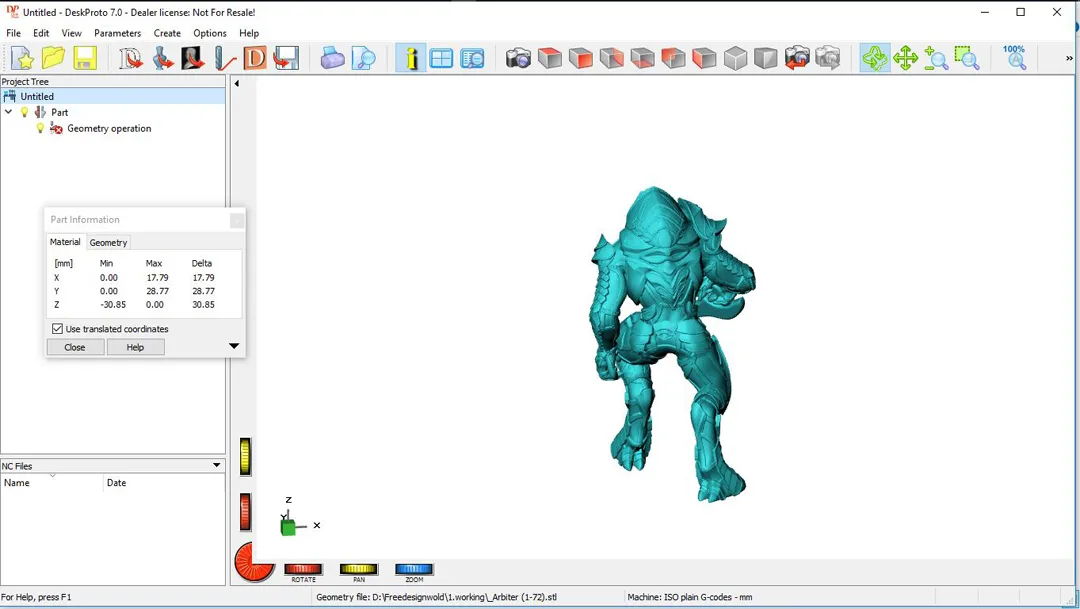
Task: Open the Edit menu
Action: (41, 33)
